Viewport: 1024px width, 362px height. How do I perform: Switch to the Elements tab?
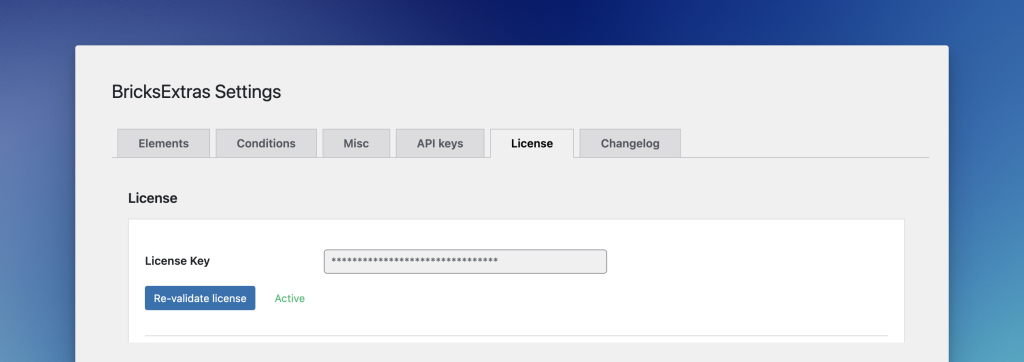tap(163, 143)
